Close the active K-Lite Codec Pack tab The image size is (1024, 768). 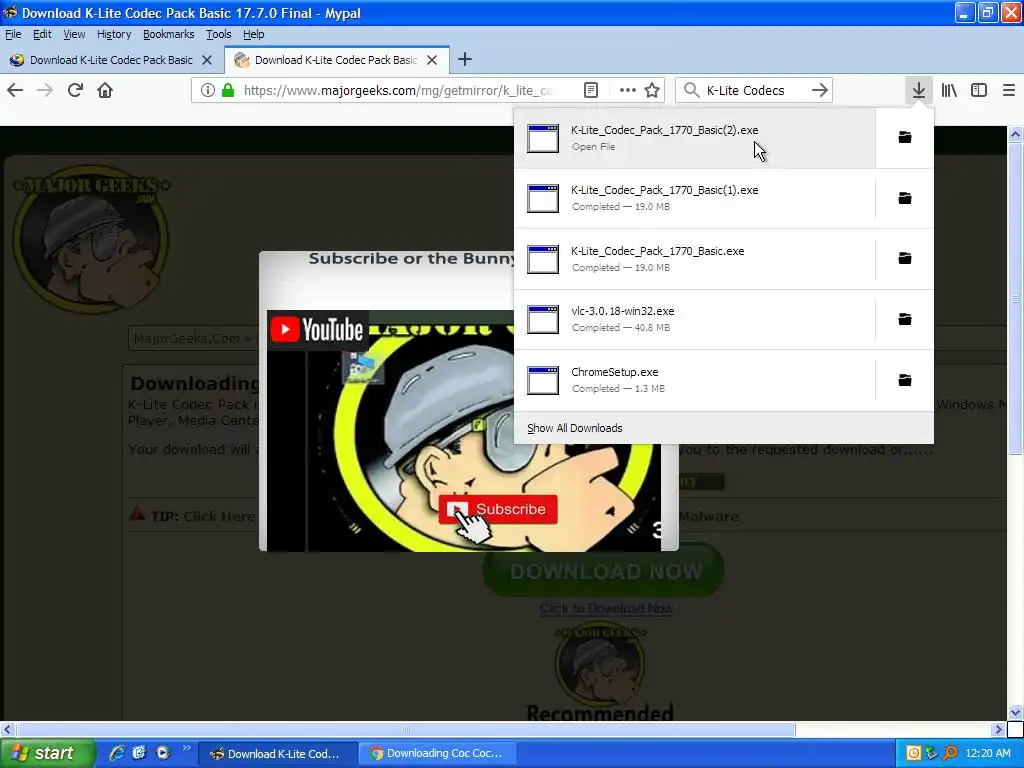(432, 60)
